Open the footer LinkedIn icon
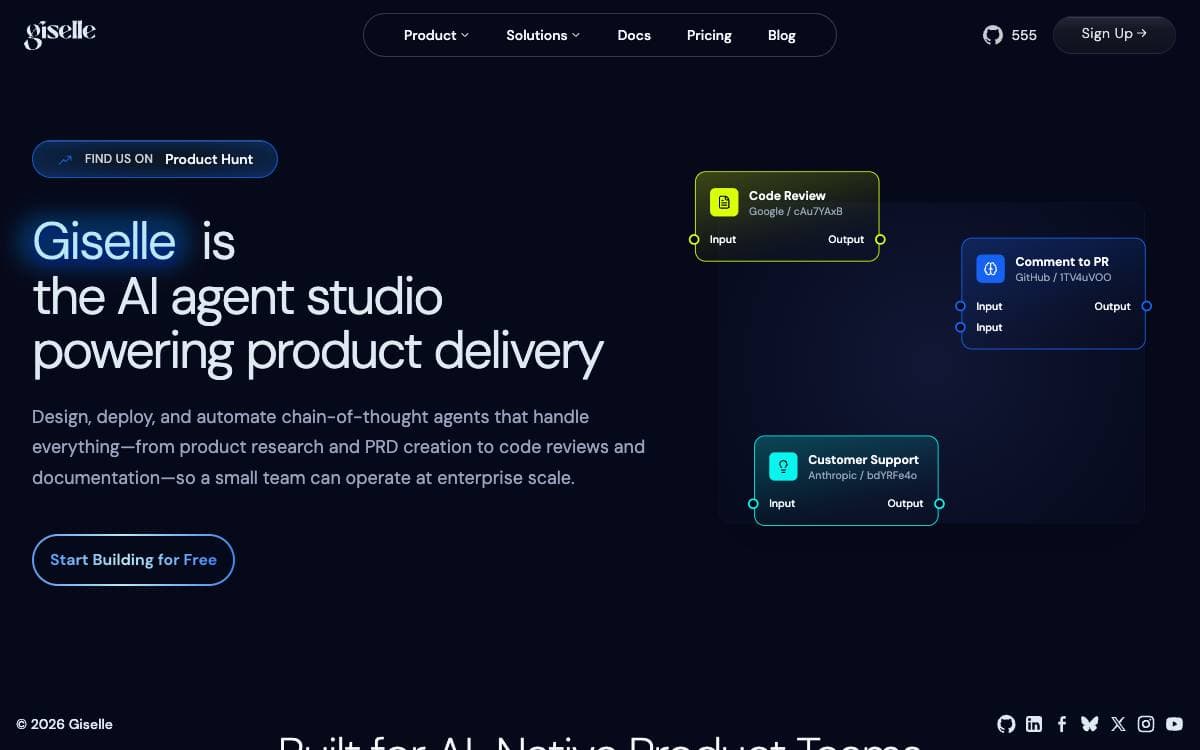Image resolution: width=1200 pixels, height=750 pixels. (1034, 724)
